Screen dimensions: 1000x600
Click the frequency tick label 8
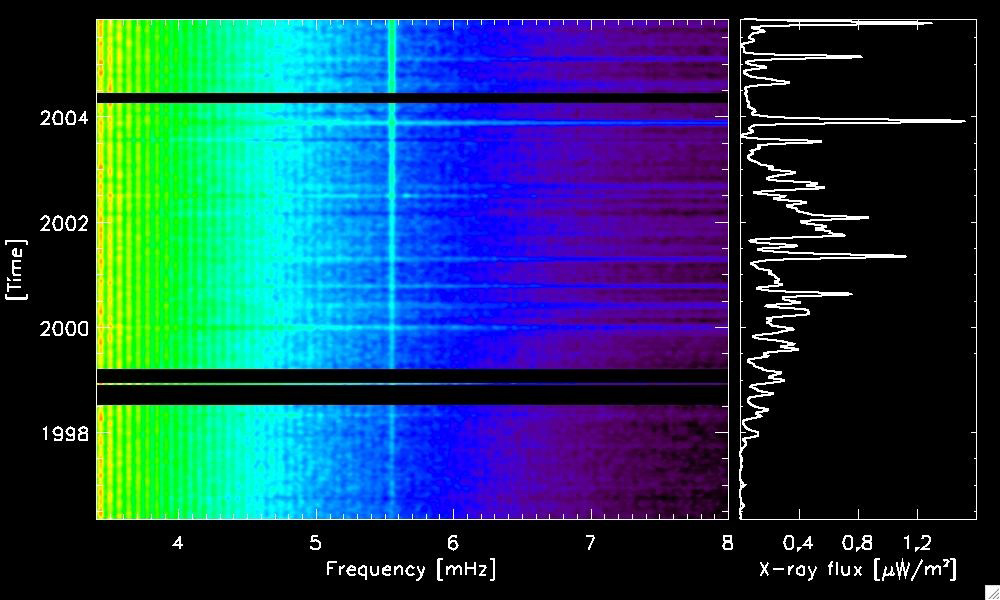725,539
